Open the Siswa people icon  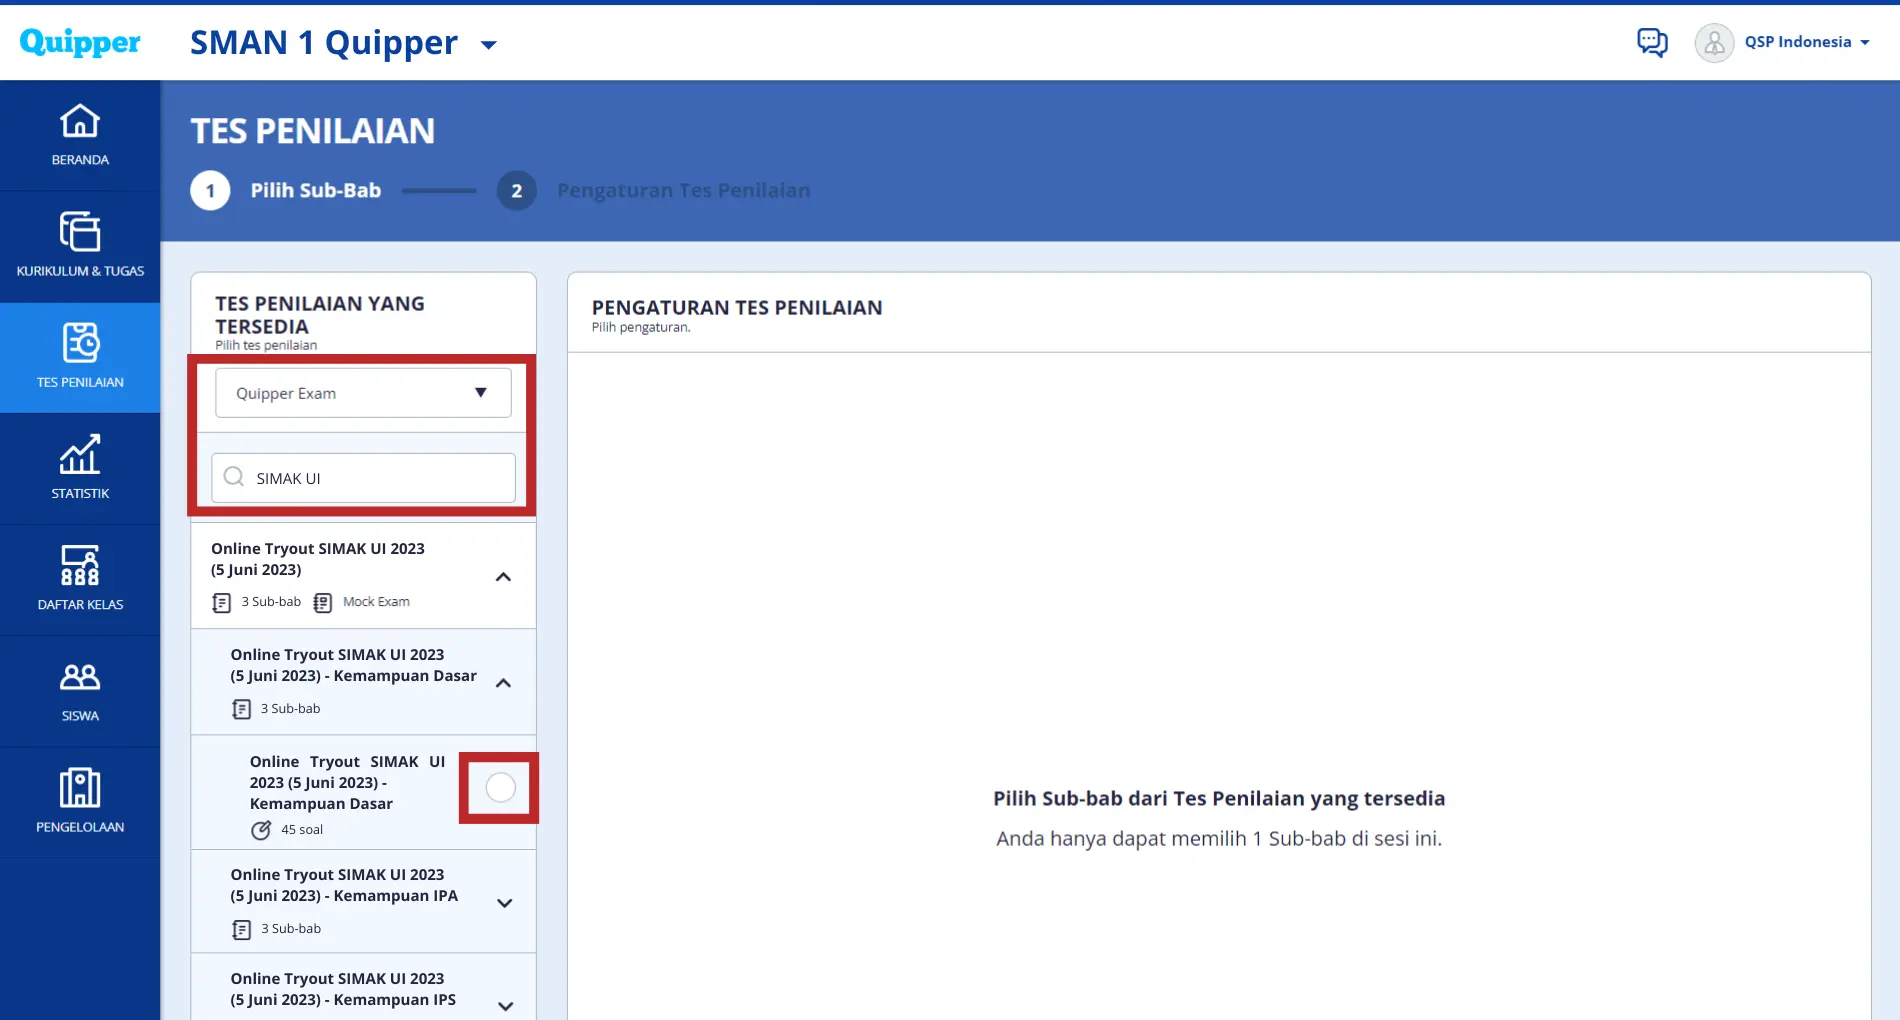(x=80, y=677)
